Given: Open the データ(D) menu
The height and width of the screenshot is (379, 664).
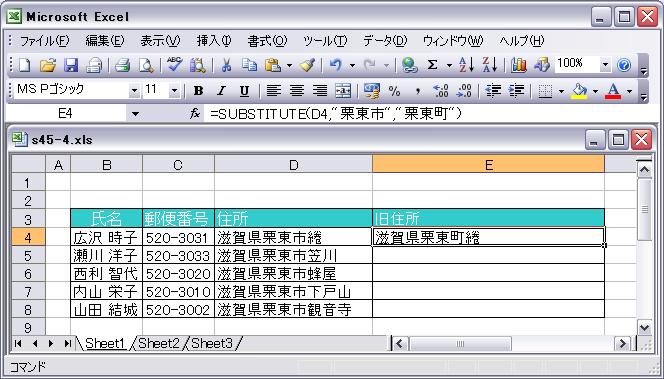Looking at the screenshot, I should pyautogui.click(x=385, y=41).
